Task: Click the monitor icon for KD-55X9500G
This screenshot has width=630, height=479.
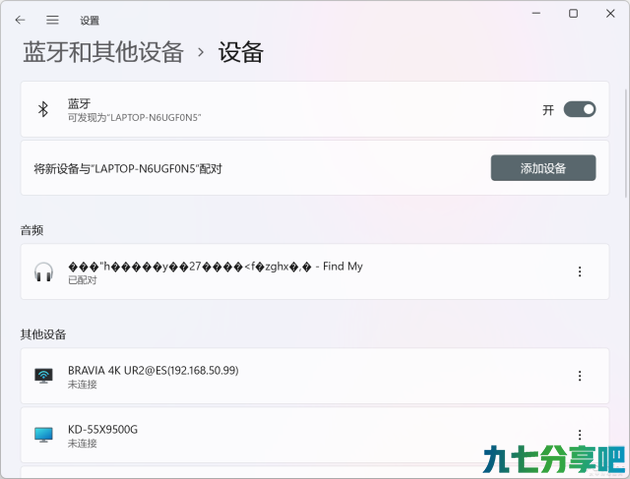Action: (x=43, y=435)
